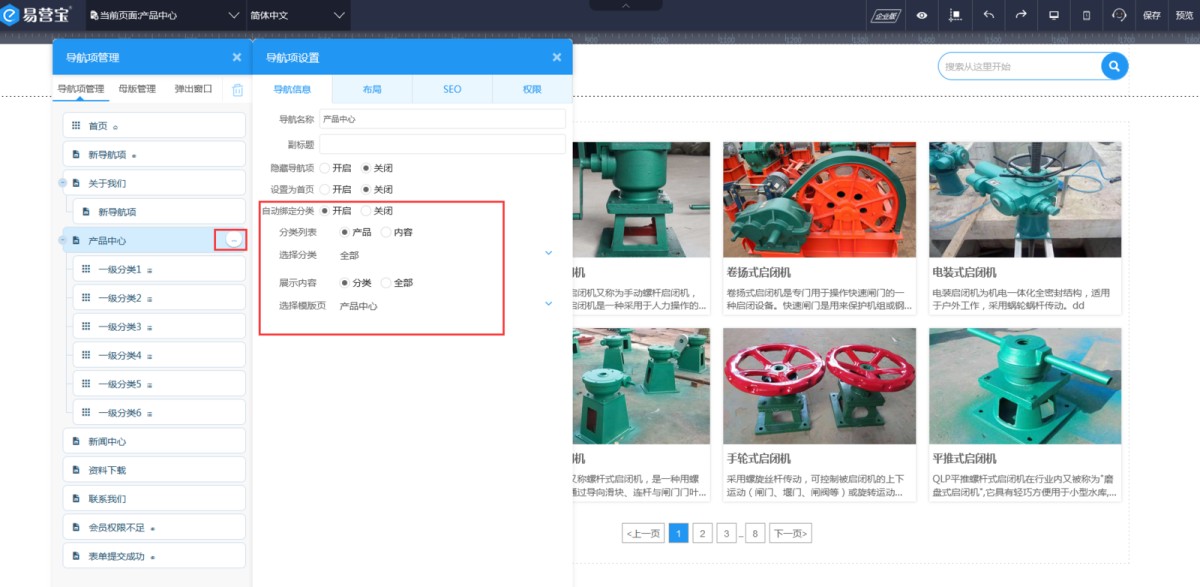Select 内容 radio for 分类列表
Screen dimensions: 1200x587
386,232
